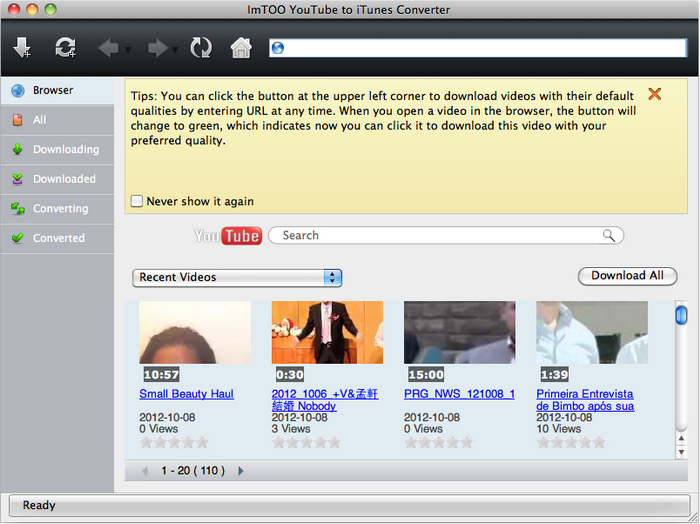This screenshot has width=700, height=524.
Task: Enable Never show it again checkbox
Action: click(137, 201)
